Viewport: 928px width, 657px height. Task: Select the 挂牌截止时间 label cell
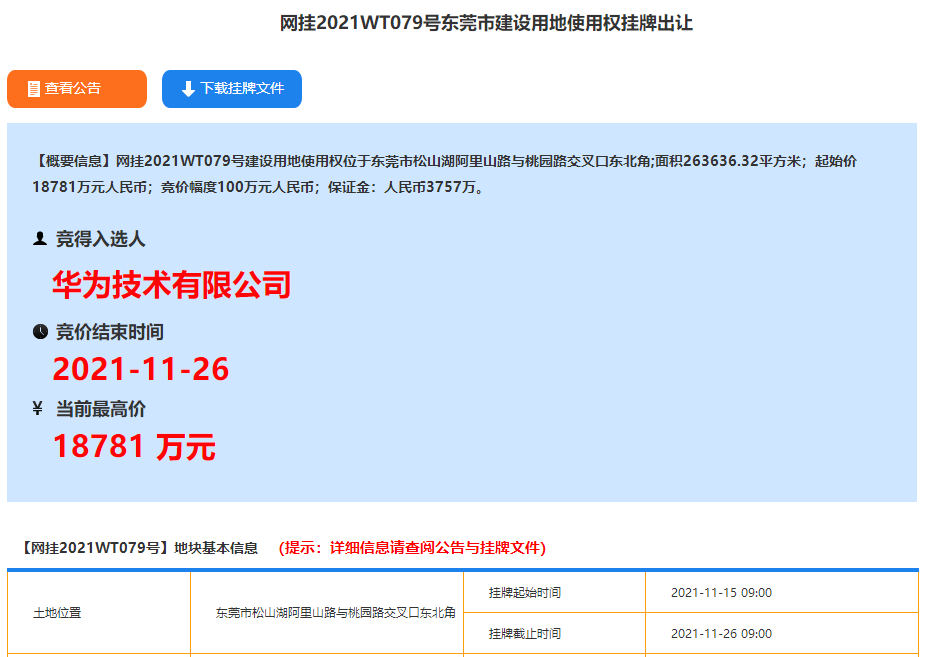click(x=525, y=633)
